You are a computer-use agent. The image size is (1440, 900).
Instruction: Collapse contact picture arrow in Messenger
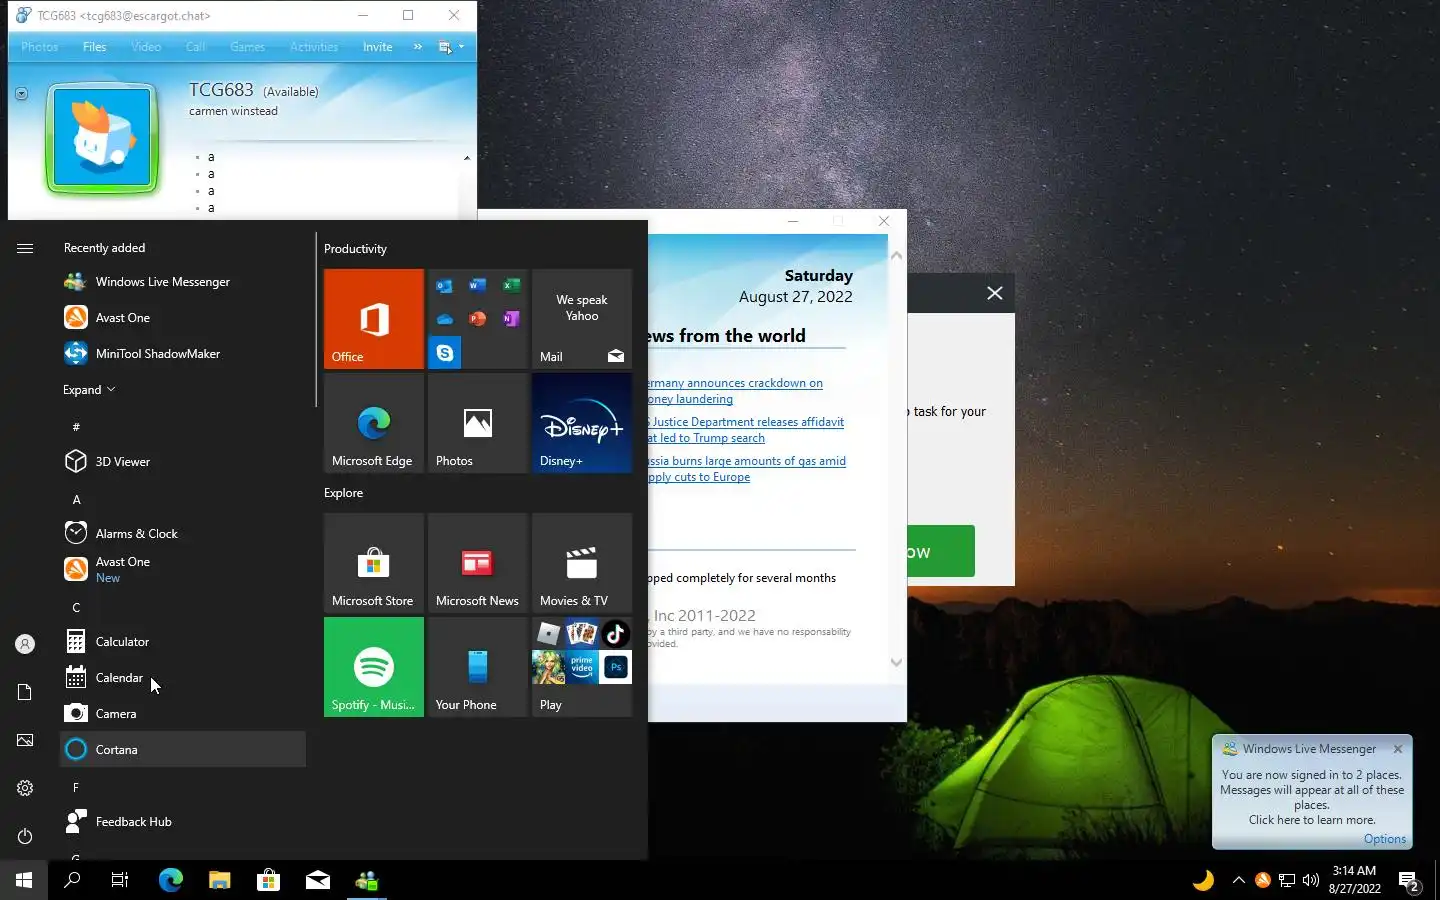click(x=21, y=94)
